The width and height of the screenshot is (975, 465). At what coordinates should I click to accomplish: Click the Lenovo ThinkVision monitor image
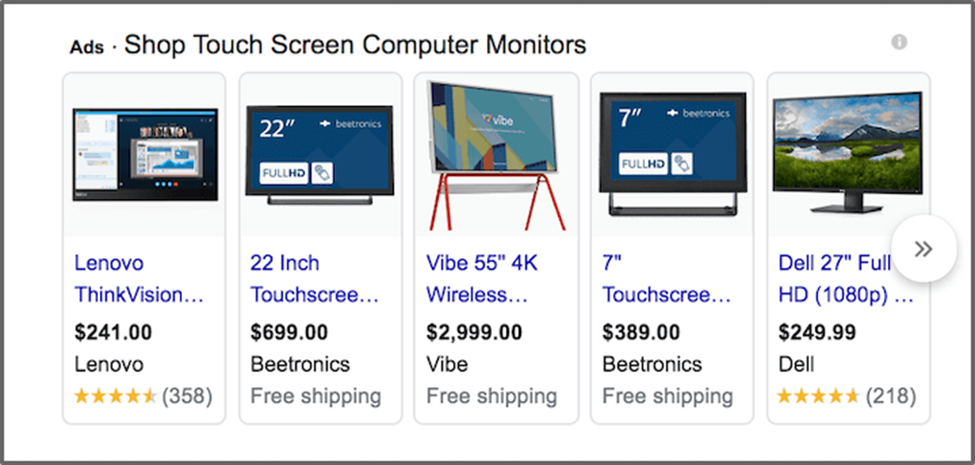(145, 155)
